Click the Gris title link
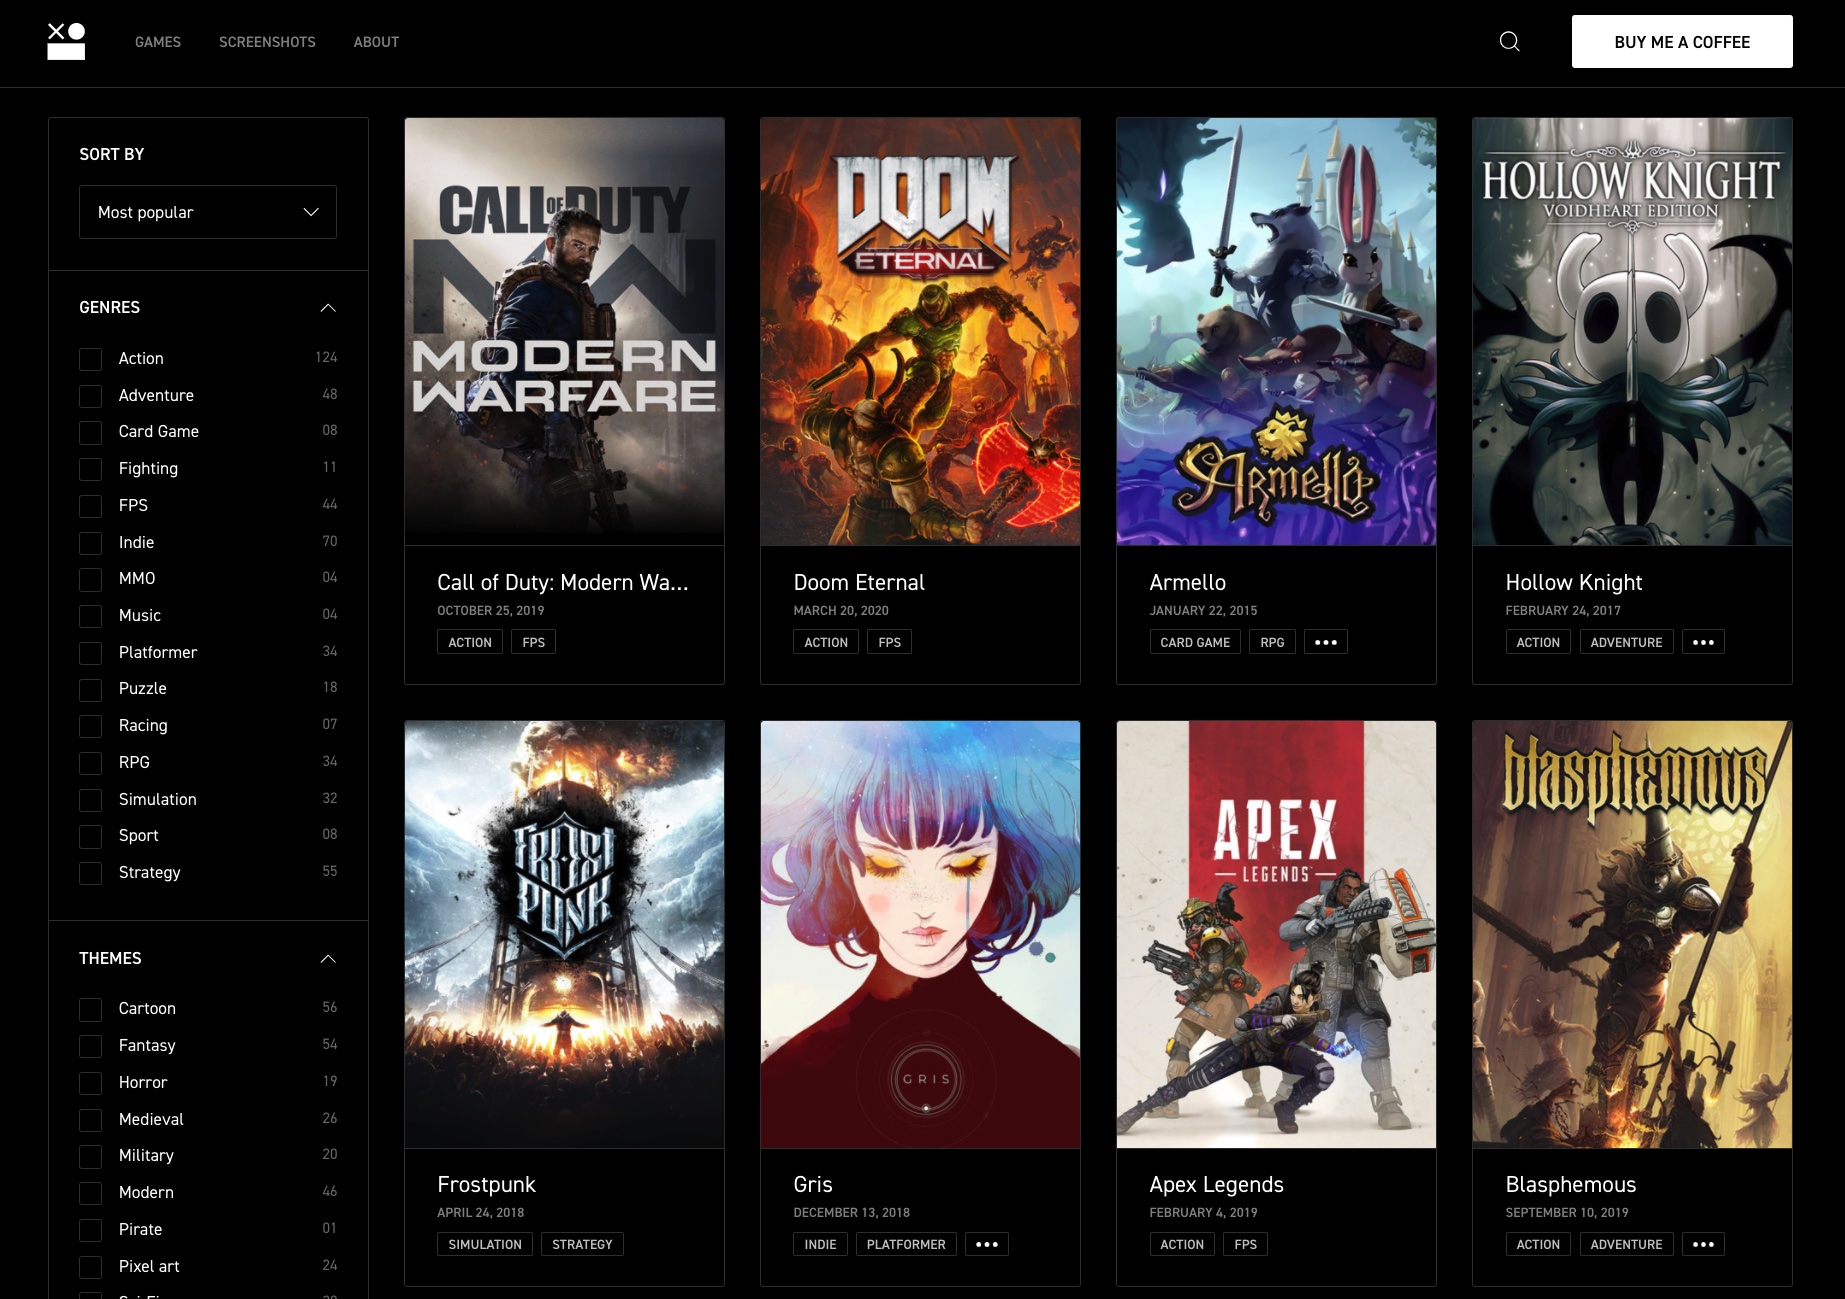Image resolution: width=1845 pixels, height=1299 pixels. click(812, 1184)
